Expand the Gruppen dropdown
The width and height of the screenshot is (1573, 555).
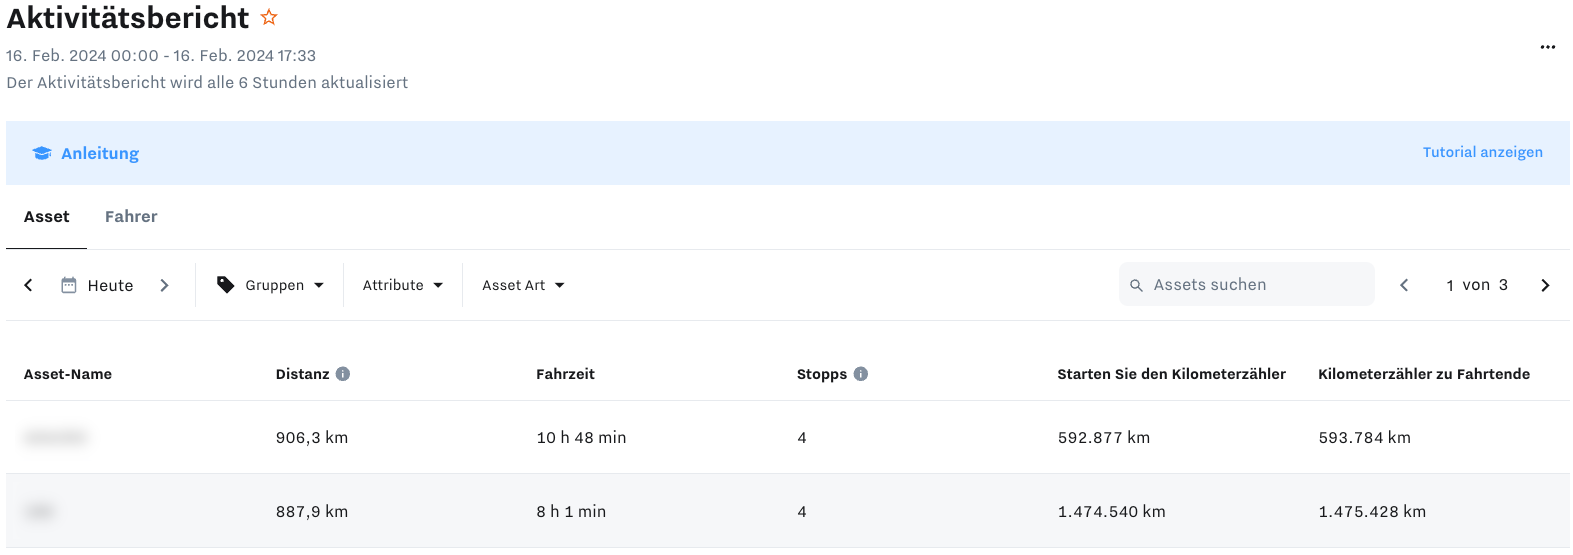271,285
